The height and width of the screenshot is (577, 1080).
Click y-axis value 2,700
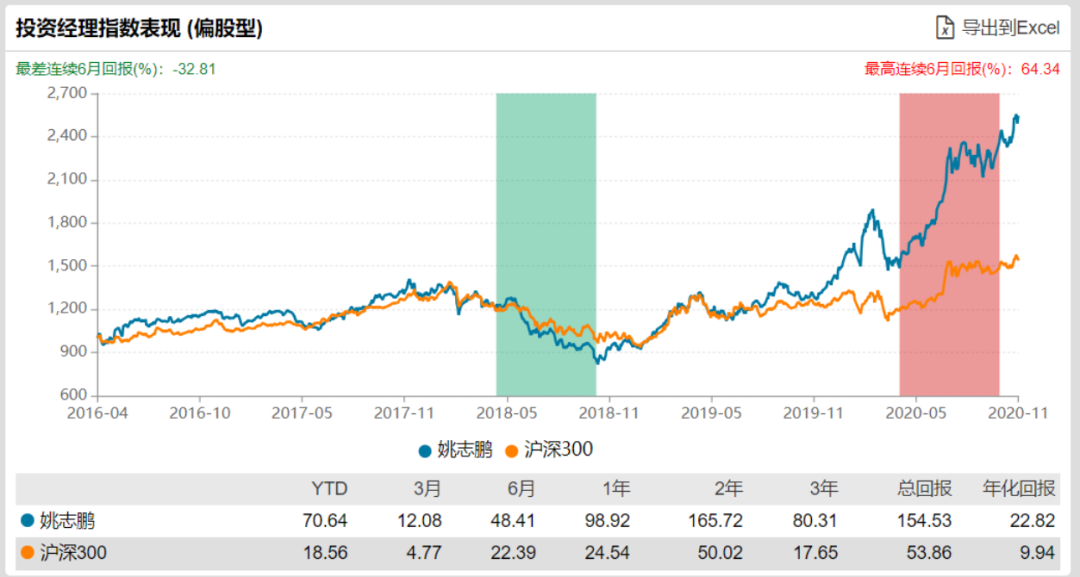coord(67,93)
